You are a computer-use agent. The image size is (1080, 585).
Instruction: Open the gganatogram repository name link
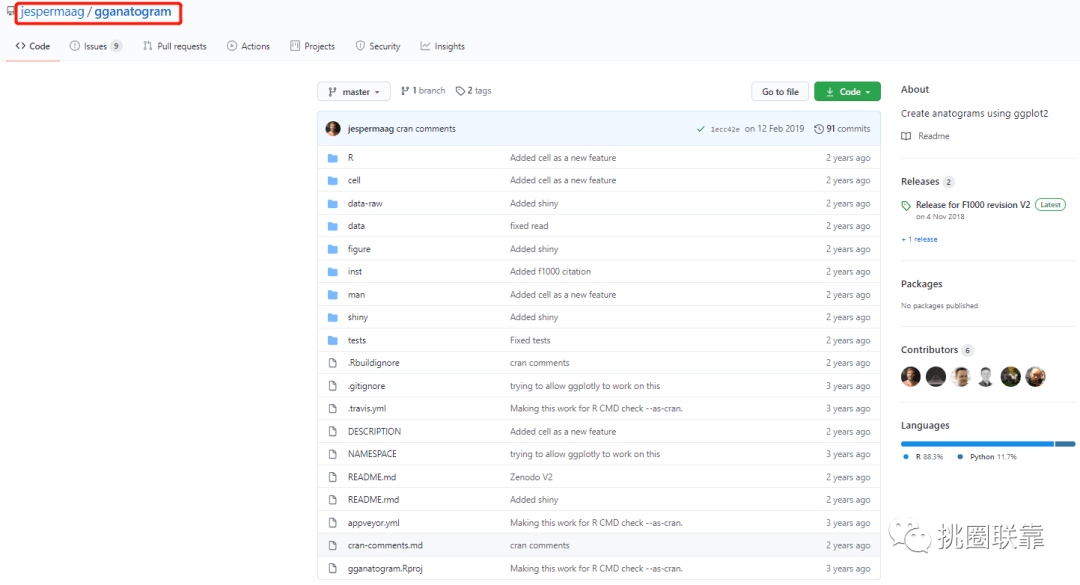132,12
